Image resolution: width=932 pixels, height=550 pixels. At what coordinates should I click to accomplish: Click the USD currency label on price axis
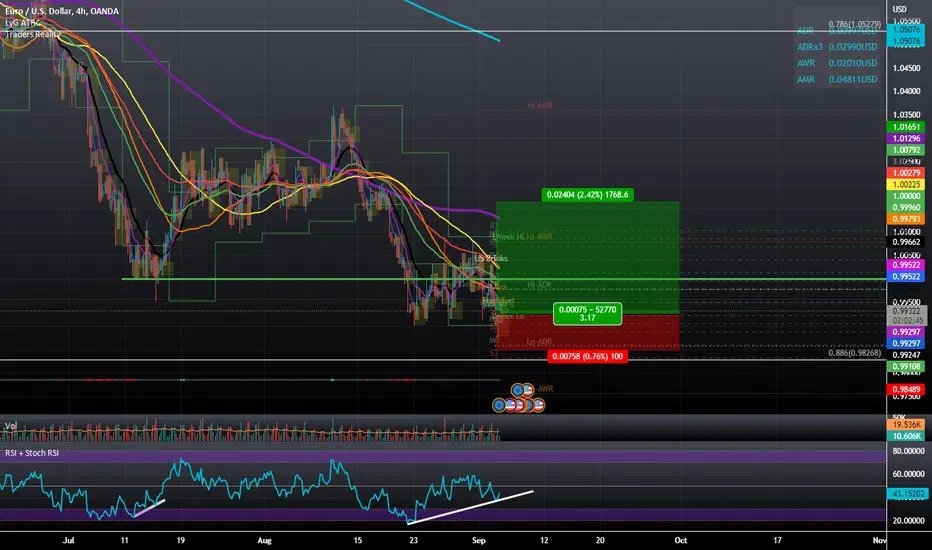899,9
